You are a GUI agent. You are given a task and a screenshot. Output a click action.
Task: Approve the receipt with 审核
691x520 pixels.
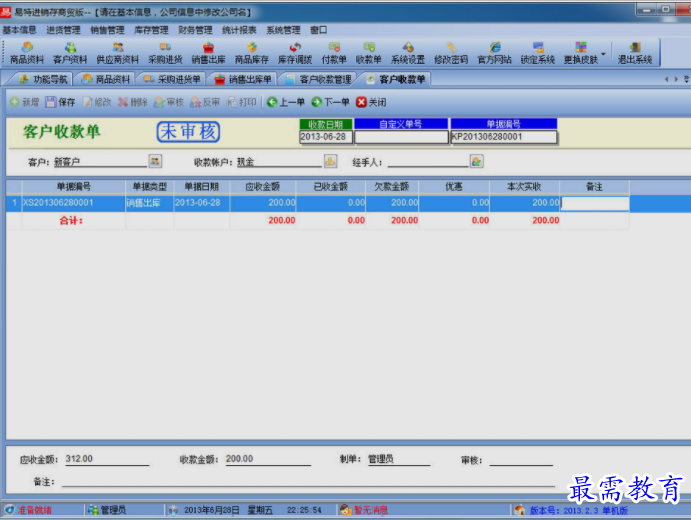(x=169, y=102)
